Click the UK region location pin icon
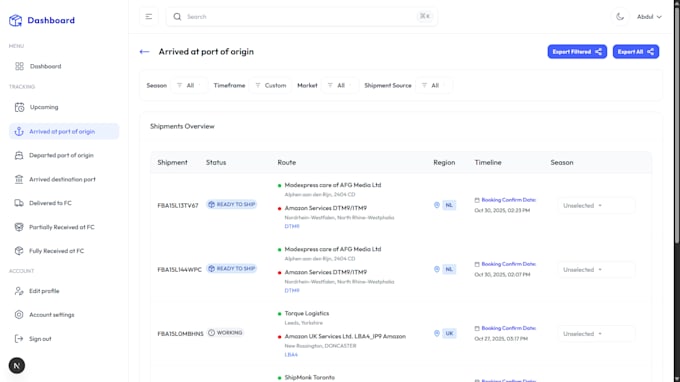 tap(437, 333)
